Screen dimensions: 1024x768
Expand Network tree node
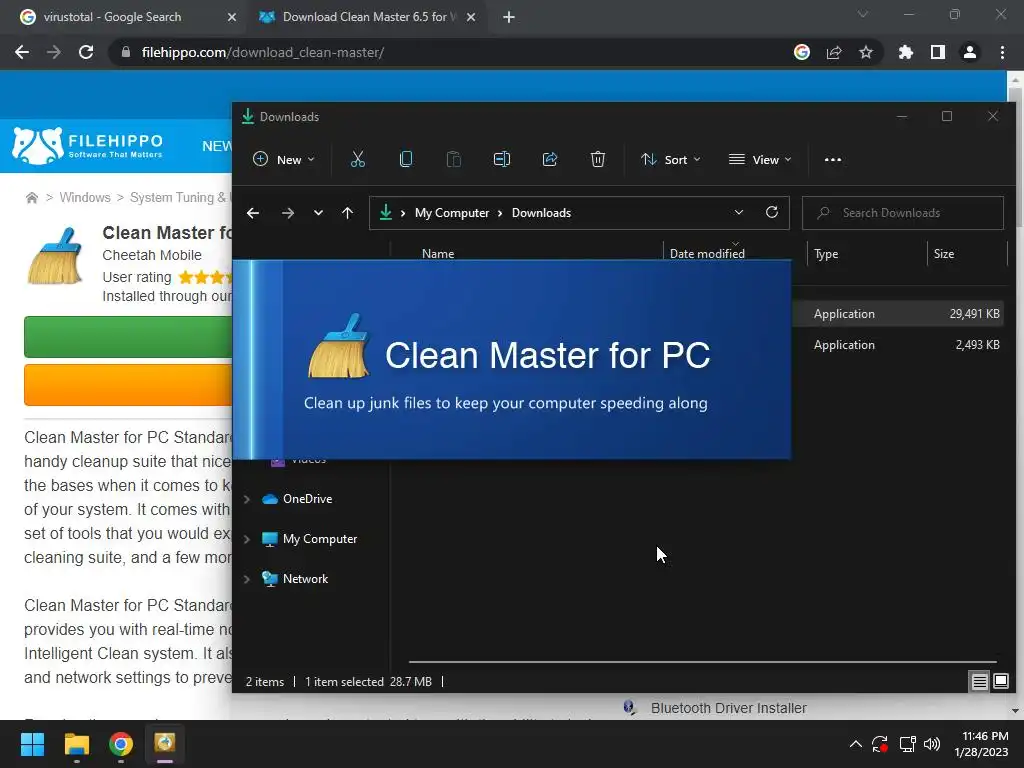coord(247,579)
